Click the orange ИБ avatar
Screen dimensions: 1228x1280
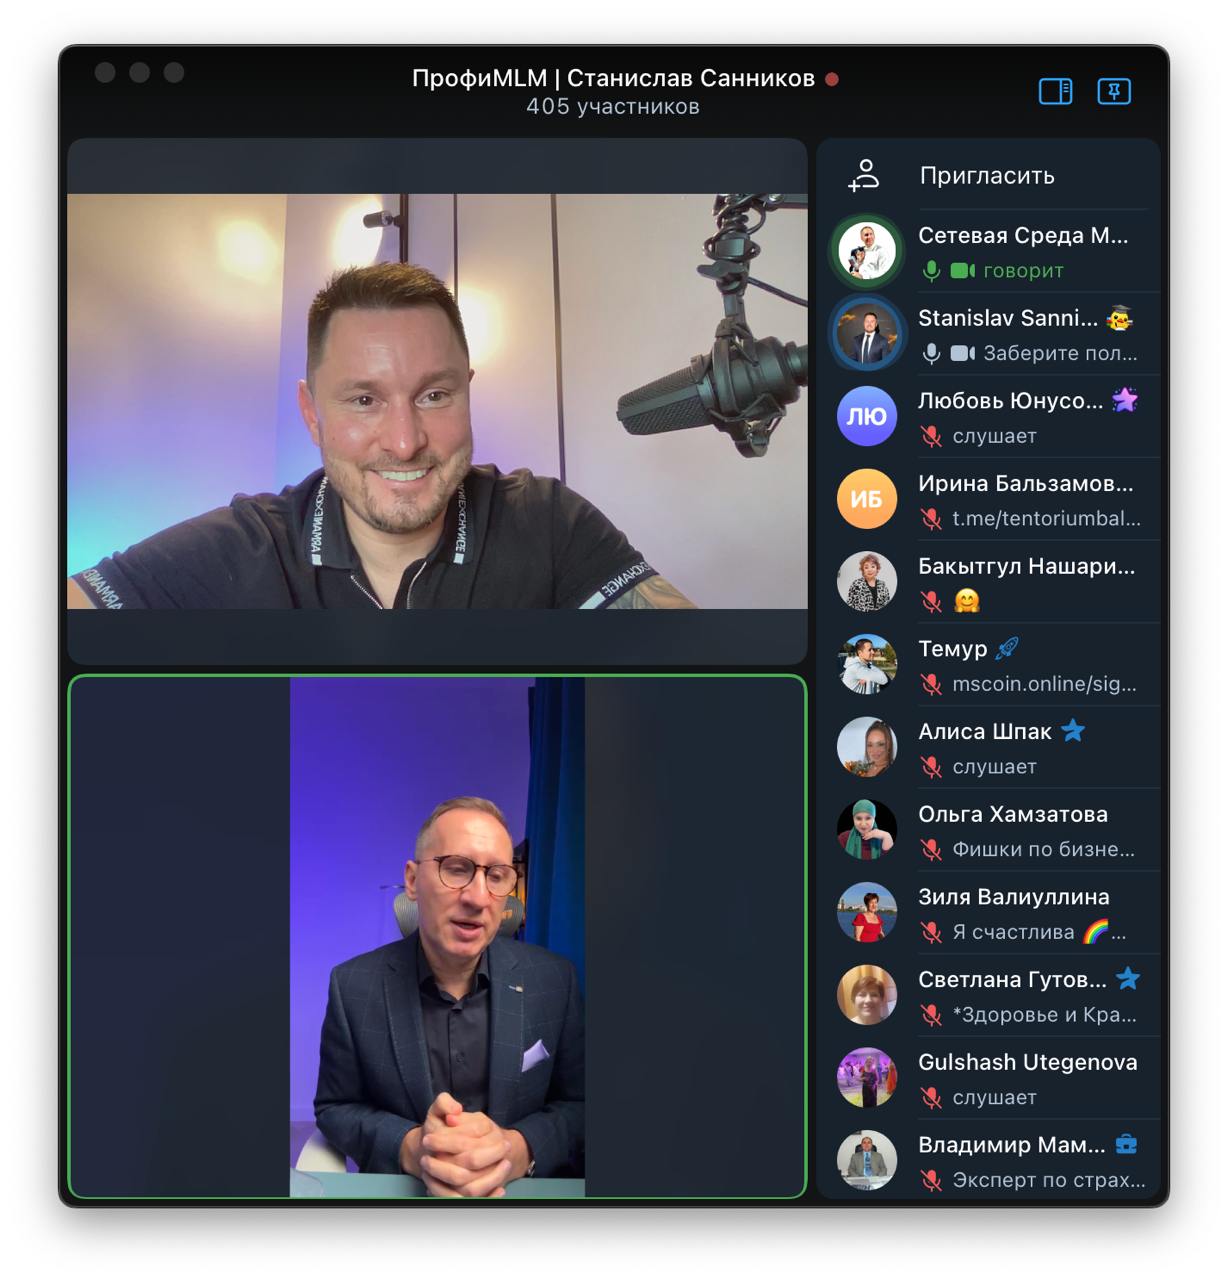866,499
